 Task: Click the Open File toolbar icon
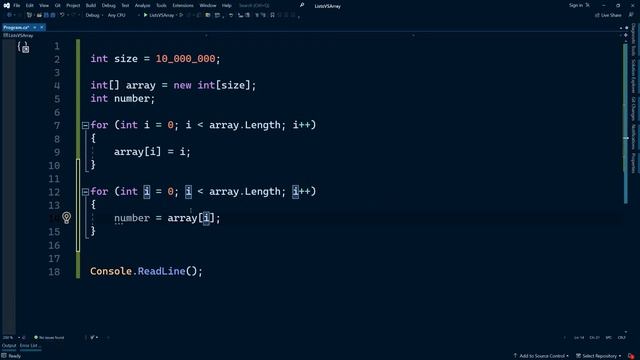point(39,15)
